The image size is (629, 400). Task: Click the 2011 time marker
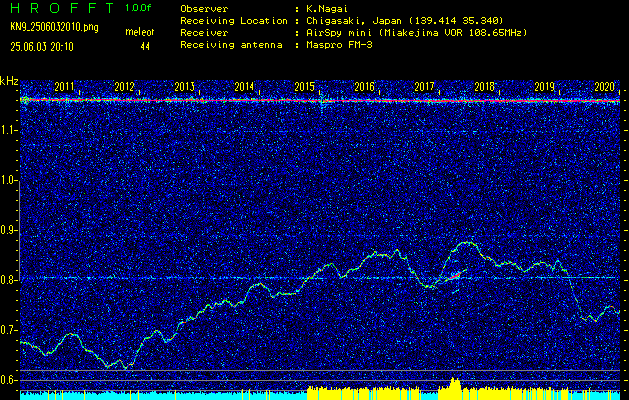(x=64, y=87)
